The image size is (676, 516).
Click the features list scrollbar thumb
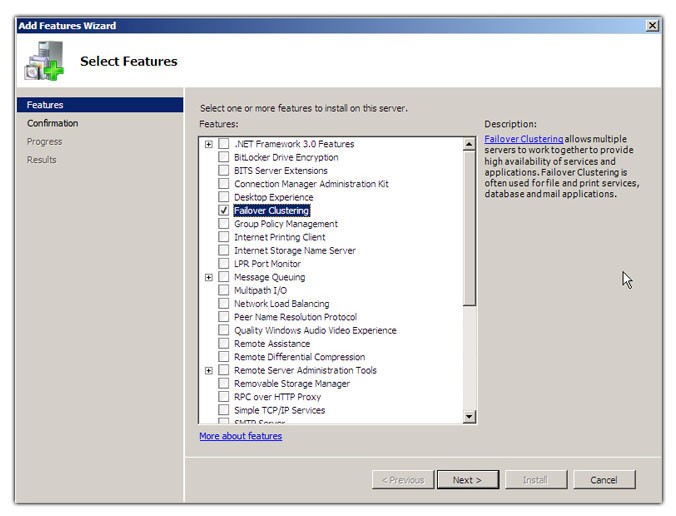pyautogui.click(x=469, y=228)
